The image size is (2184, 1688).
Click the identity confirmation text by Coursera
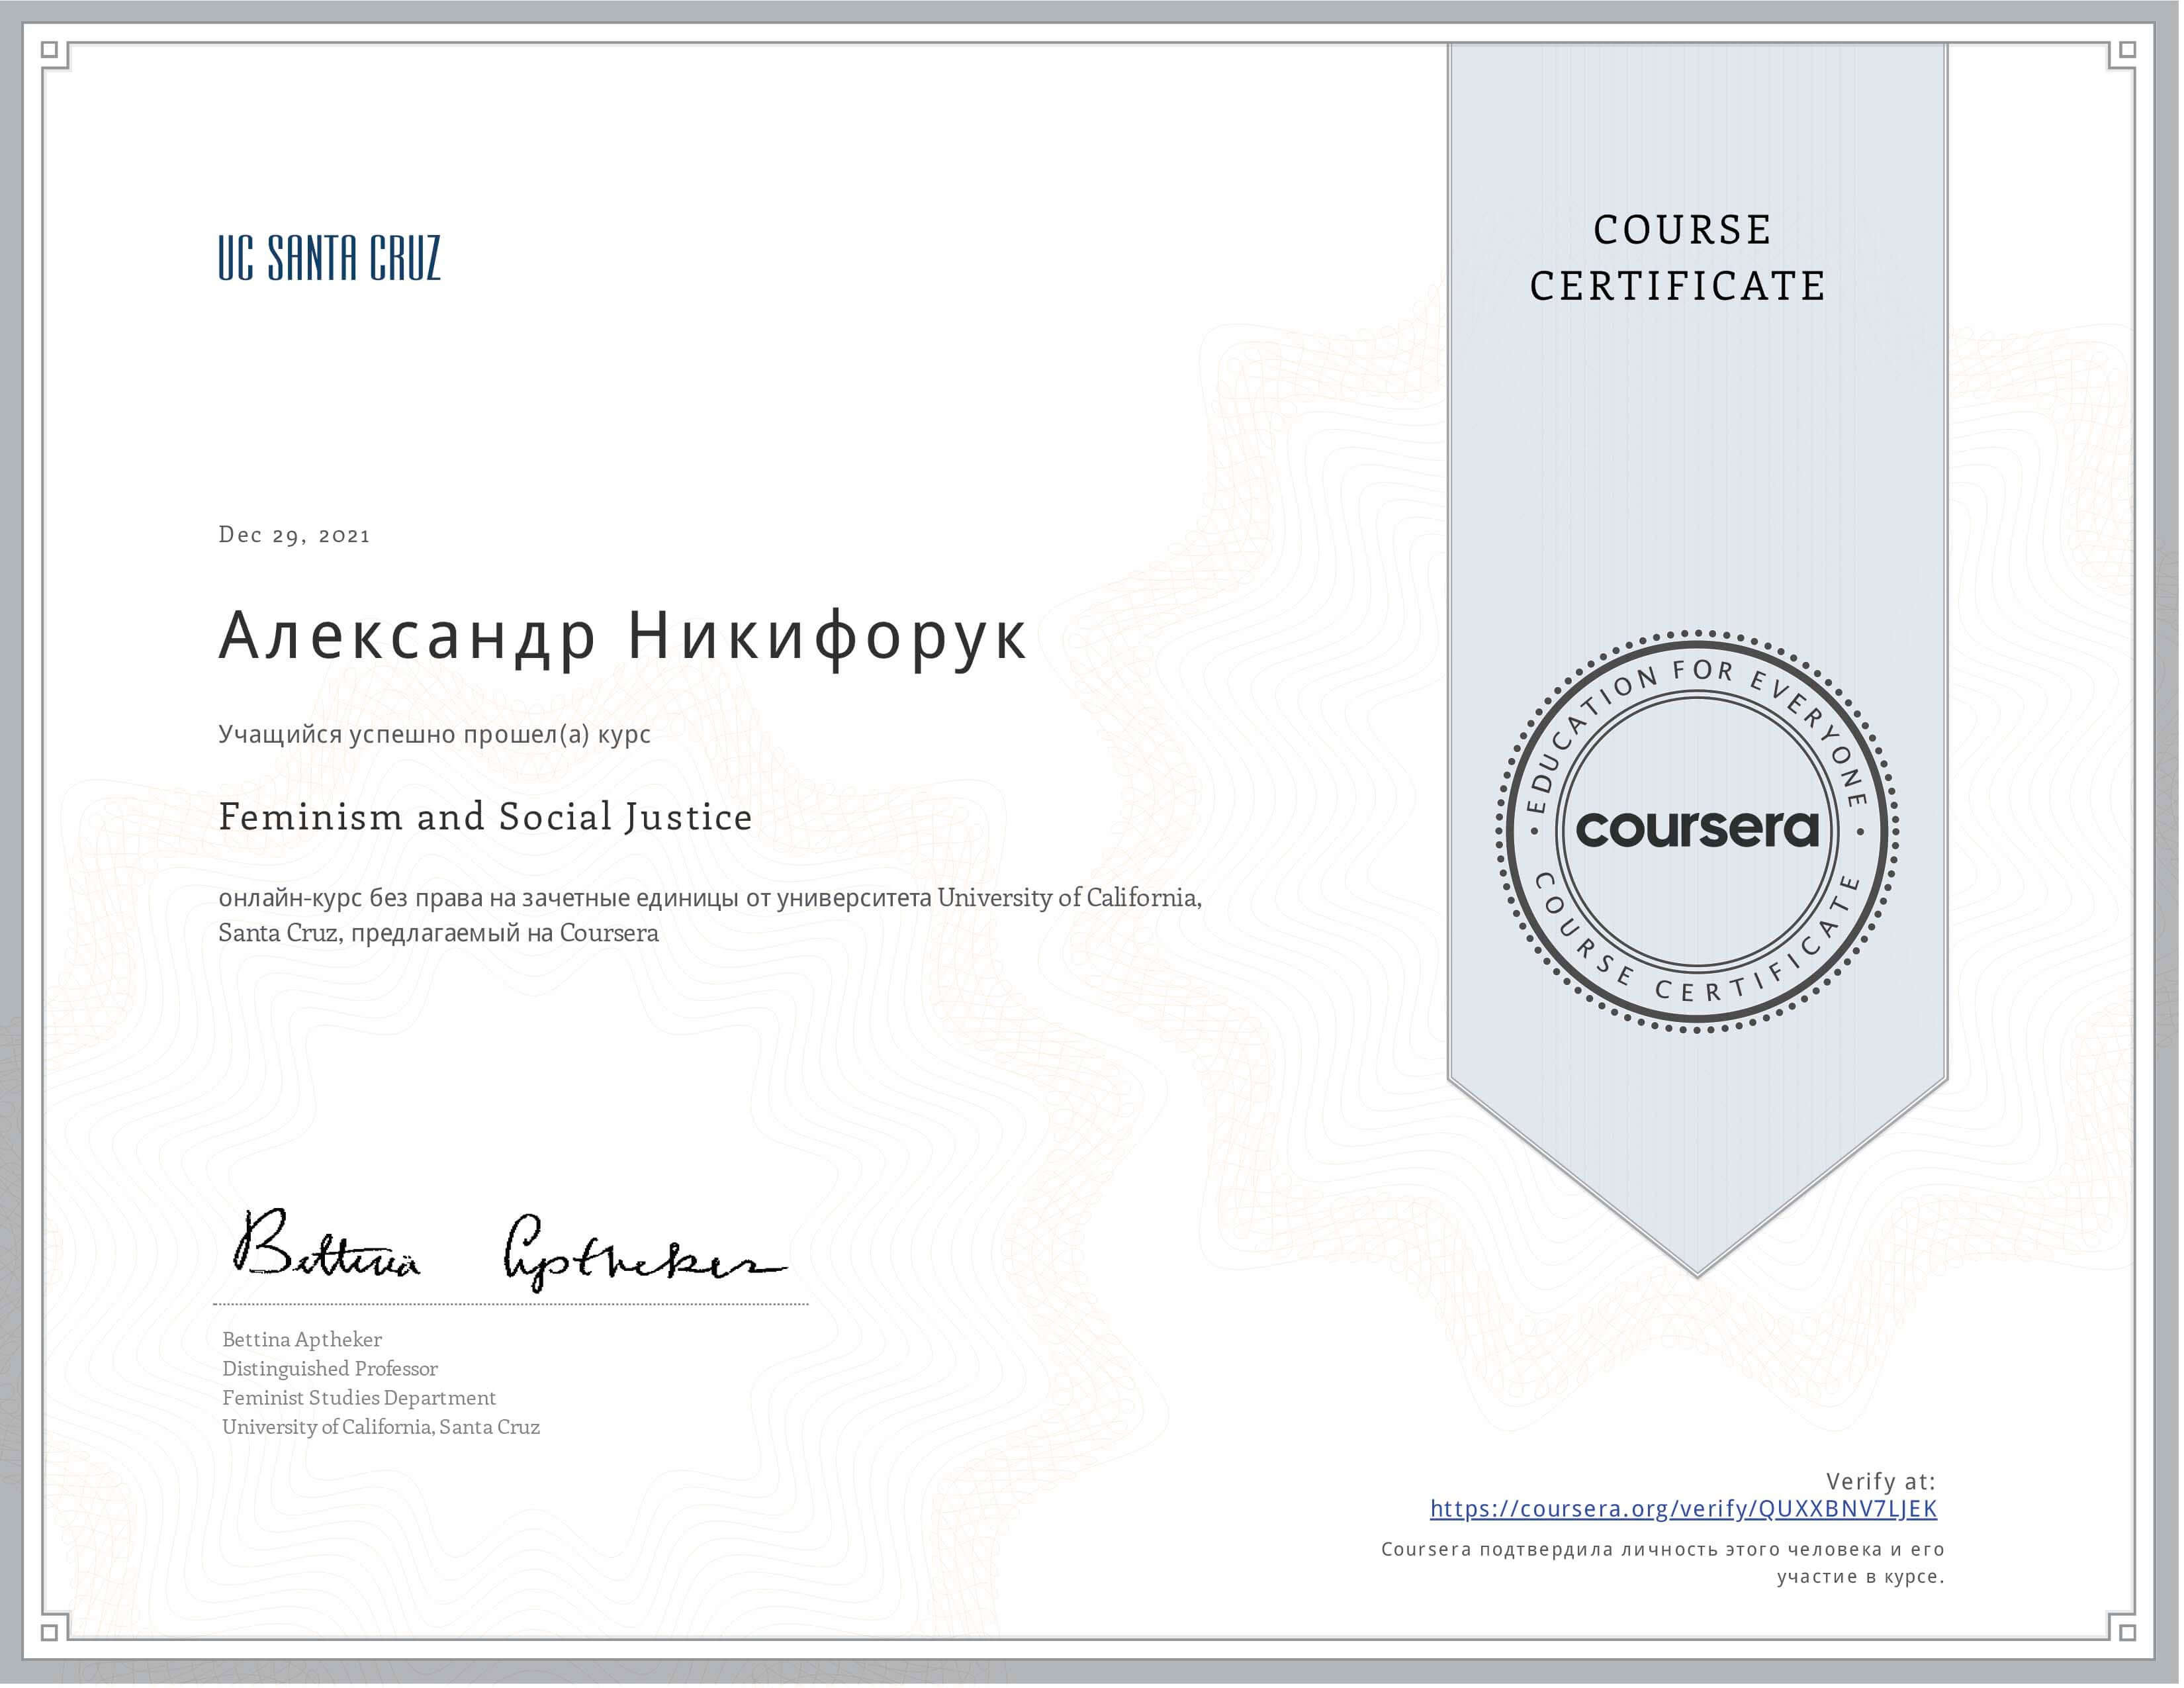[1663, 1564]
